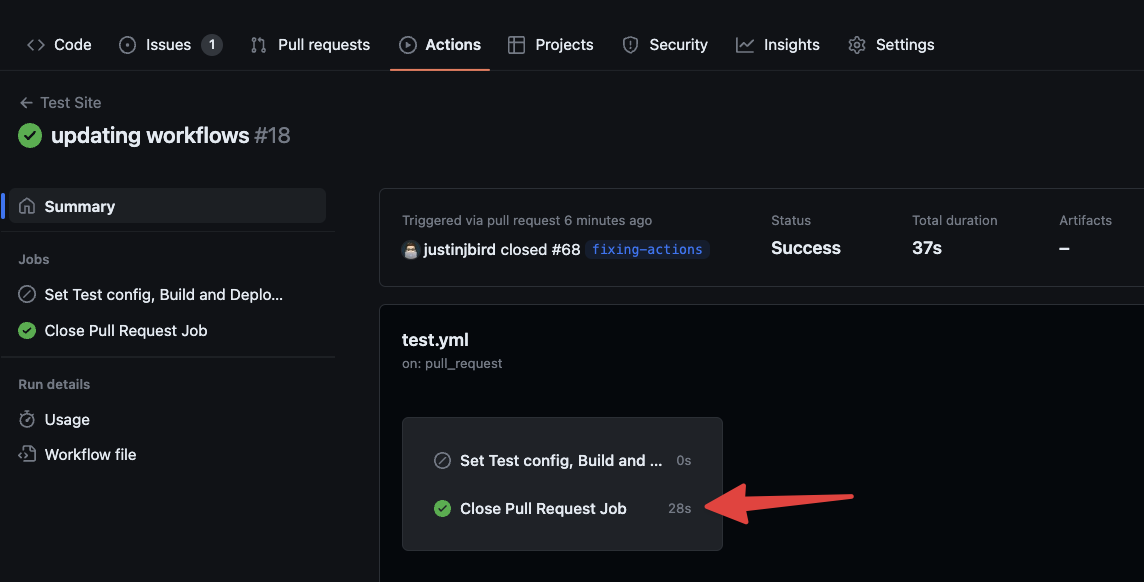Go back using the Test Site arrow
Viewport: 1144px width, 582px height.
(x=24, y=102)
